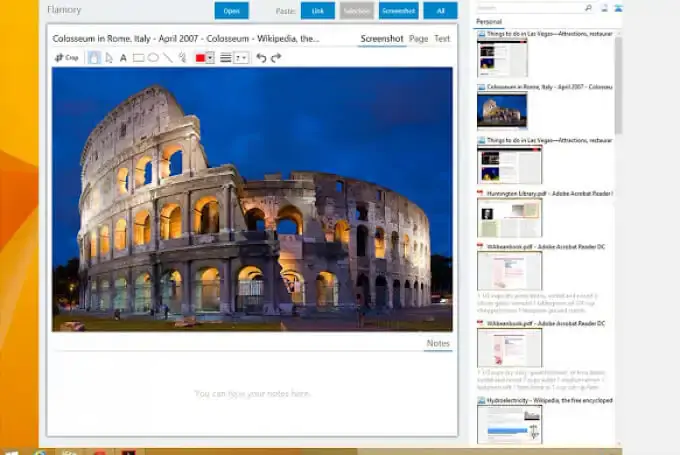Redo the last annotation
Image resolution: width=680 pixels, height=455 pixels.
[276, 58]
